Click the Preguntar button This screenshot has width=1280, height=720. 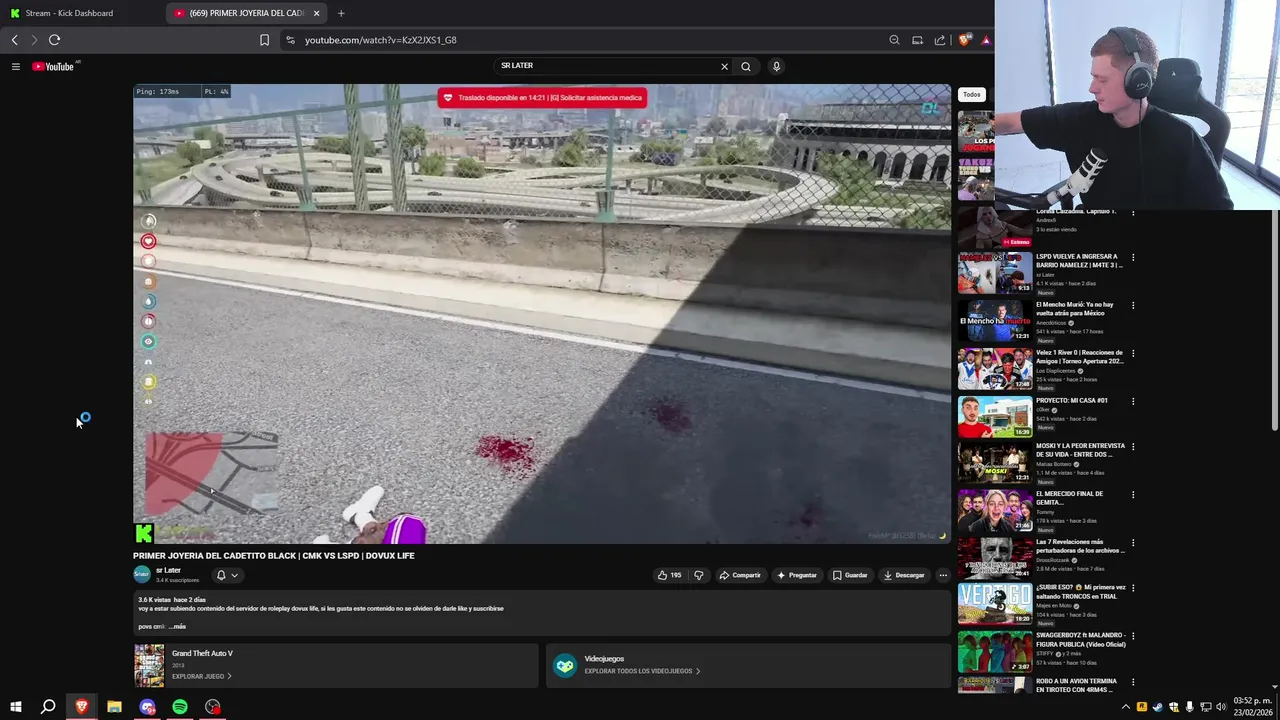[x=797, y=575]
